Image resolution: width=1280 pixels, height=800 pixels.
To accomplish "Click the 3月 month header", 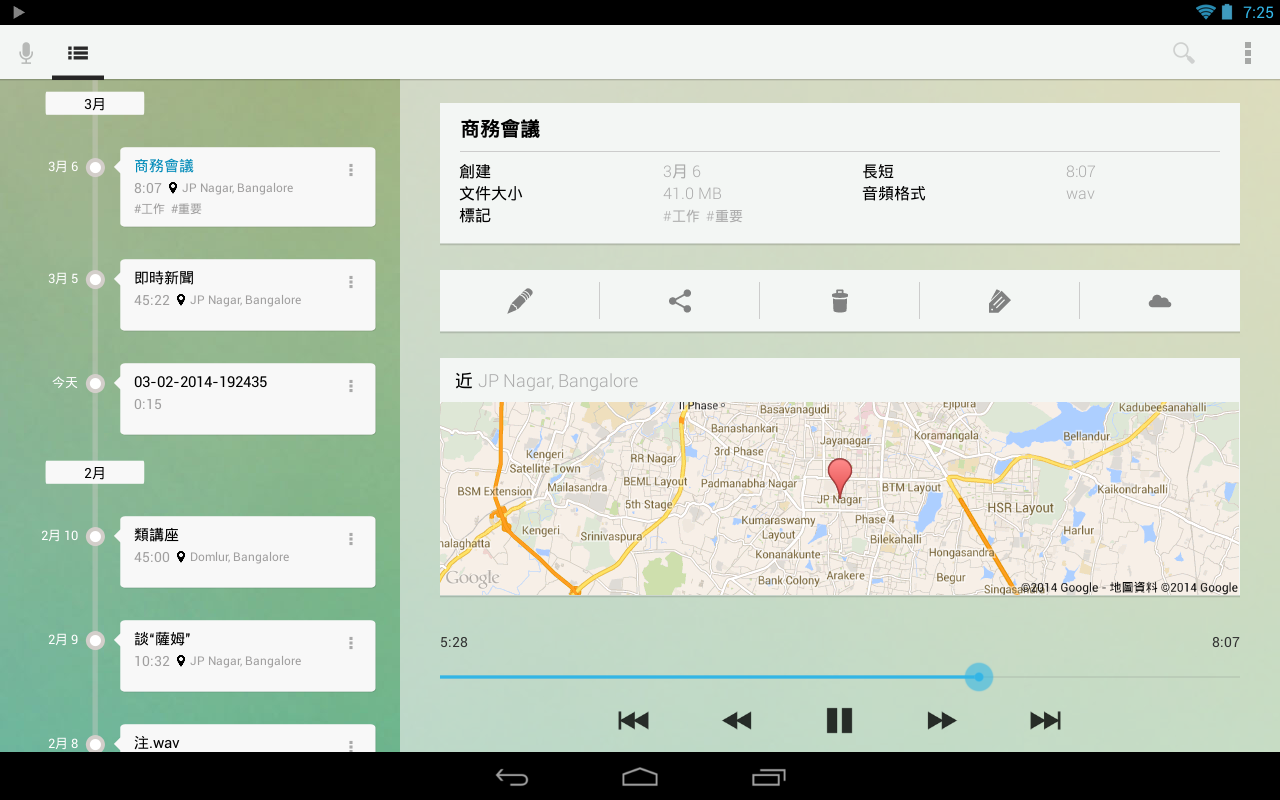I will (x=95, y=104).
